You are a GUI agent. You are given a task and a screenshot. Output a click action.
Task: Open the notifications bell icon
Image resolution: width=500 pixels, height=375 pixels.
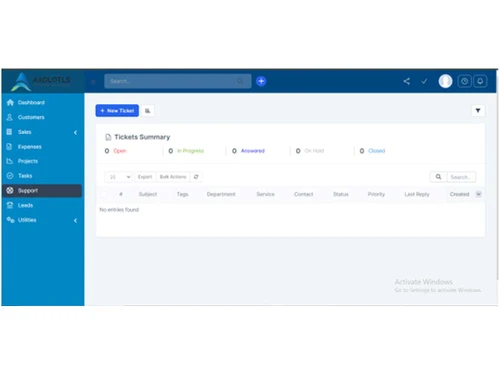[x=480, y=81]
